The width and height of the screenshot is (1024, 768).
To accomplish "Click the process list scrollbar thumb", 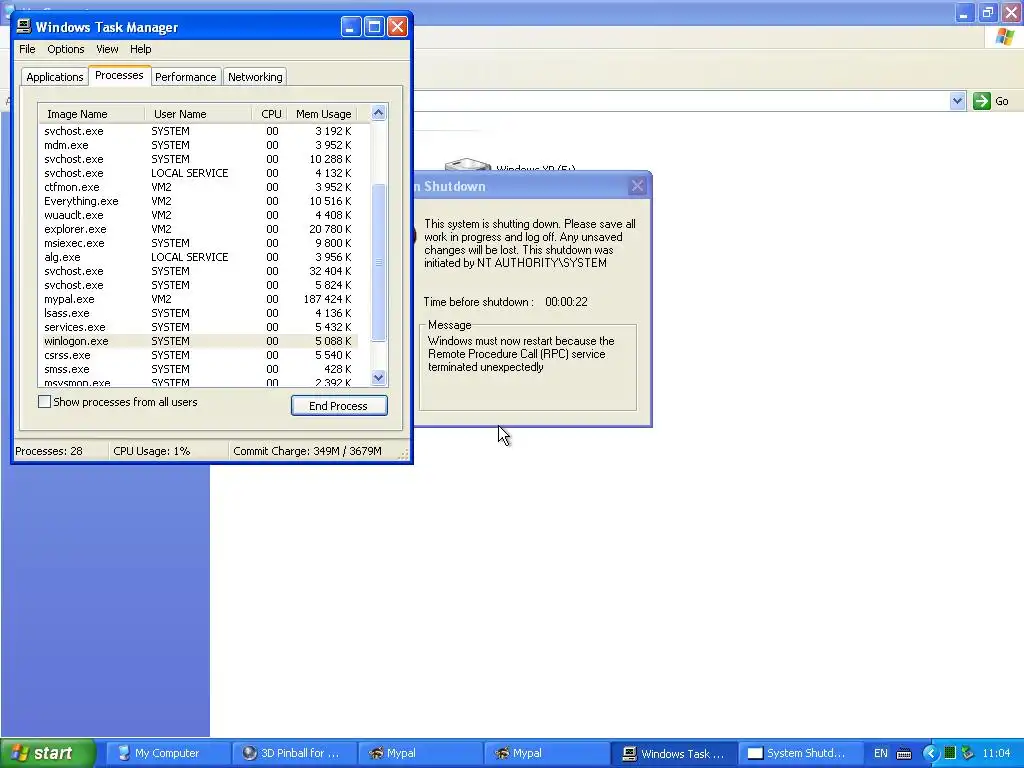I will click(x=378, y=263).
